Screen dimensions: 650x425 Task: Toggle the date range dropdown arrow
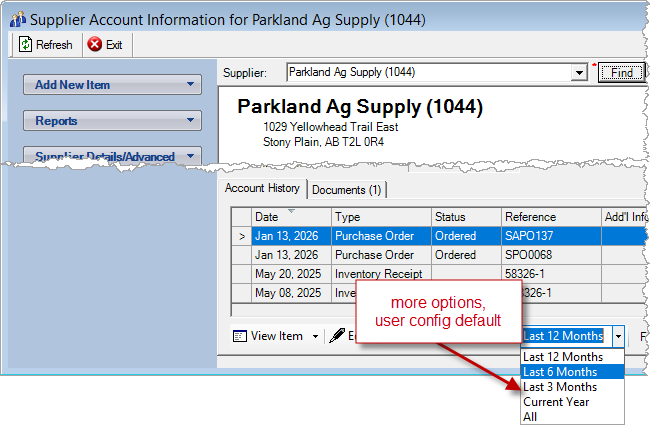click(x=618, y=336)
